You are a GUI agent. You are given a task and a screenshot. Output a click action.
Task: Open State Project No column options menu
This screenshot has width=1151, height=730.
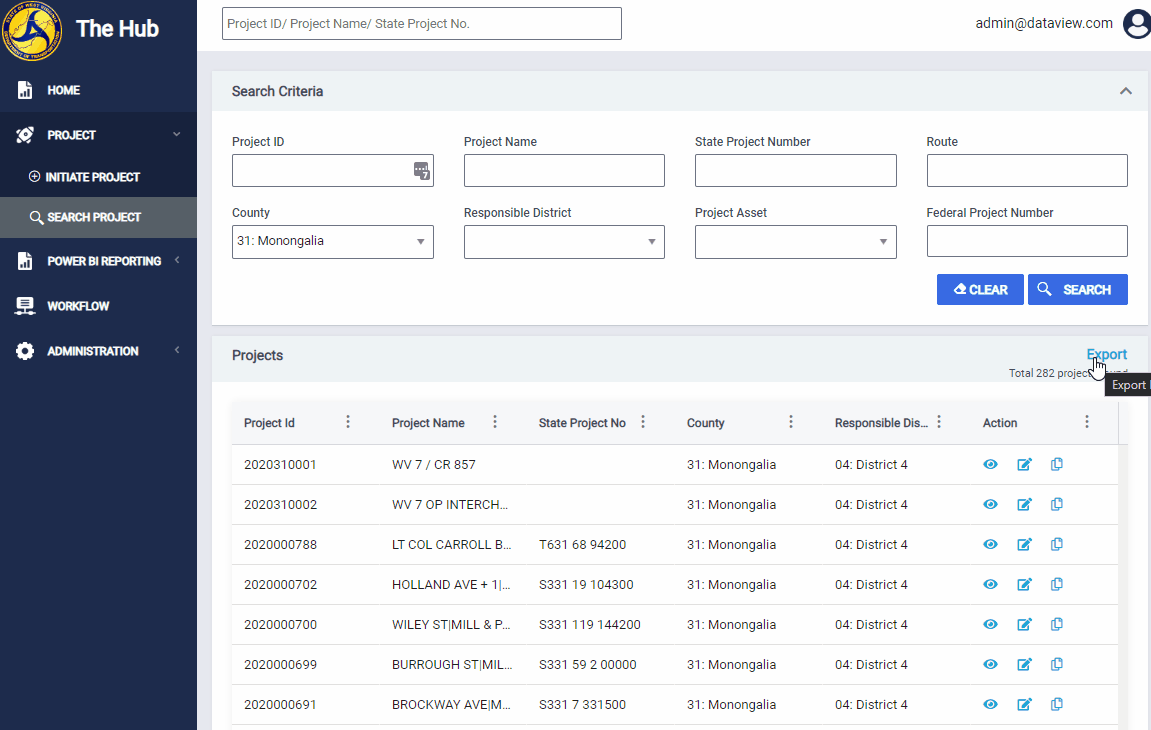(x=643, y=422)
